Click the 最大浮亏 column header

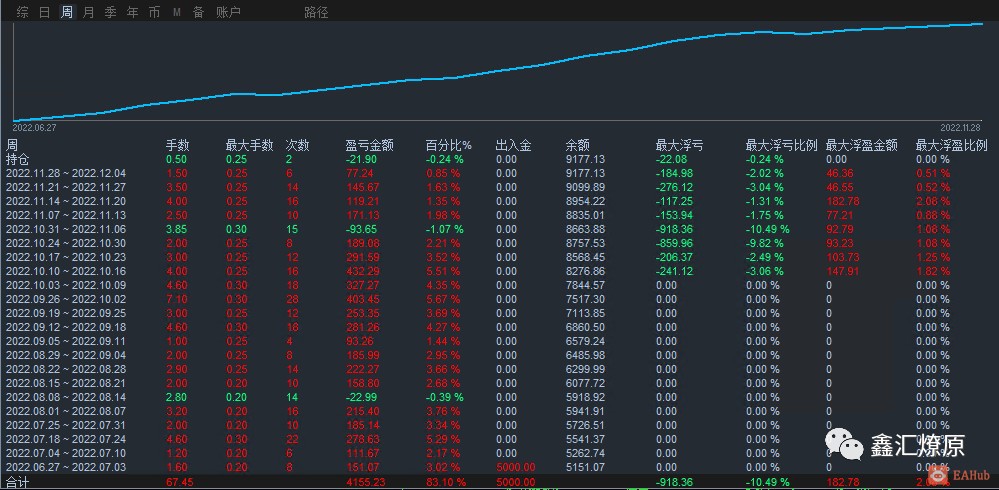[x=679, y=145]
